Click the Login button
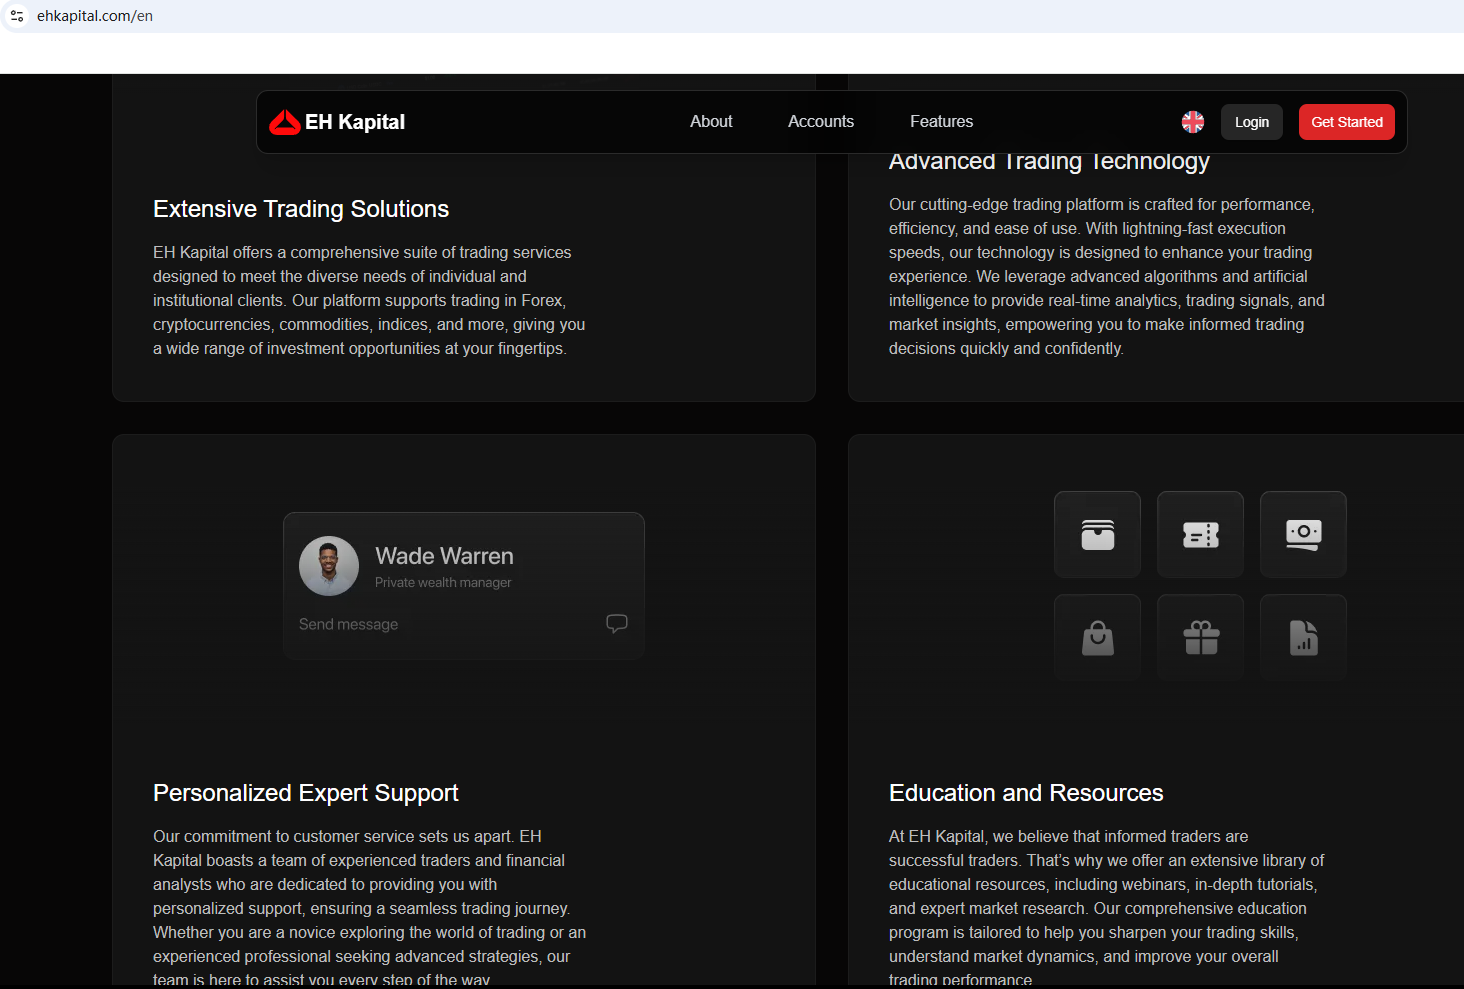 (1252, 122)
